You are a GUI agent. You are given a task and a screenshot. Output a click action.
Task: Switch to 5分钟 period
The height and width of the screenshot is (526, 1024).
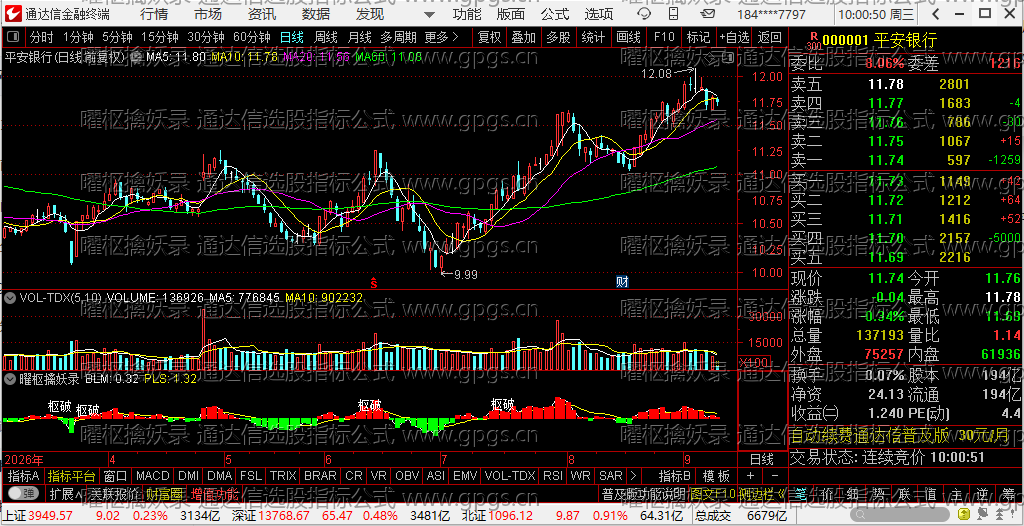coord(118,37)
